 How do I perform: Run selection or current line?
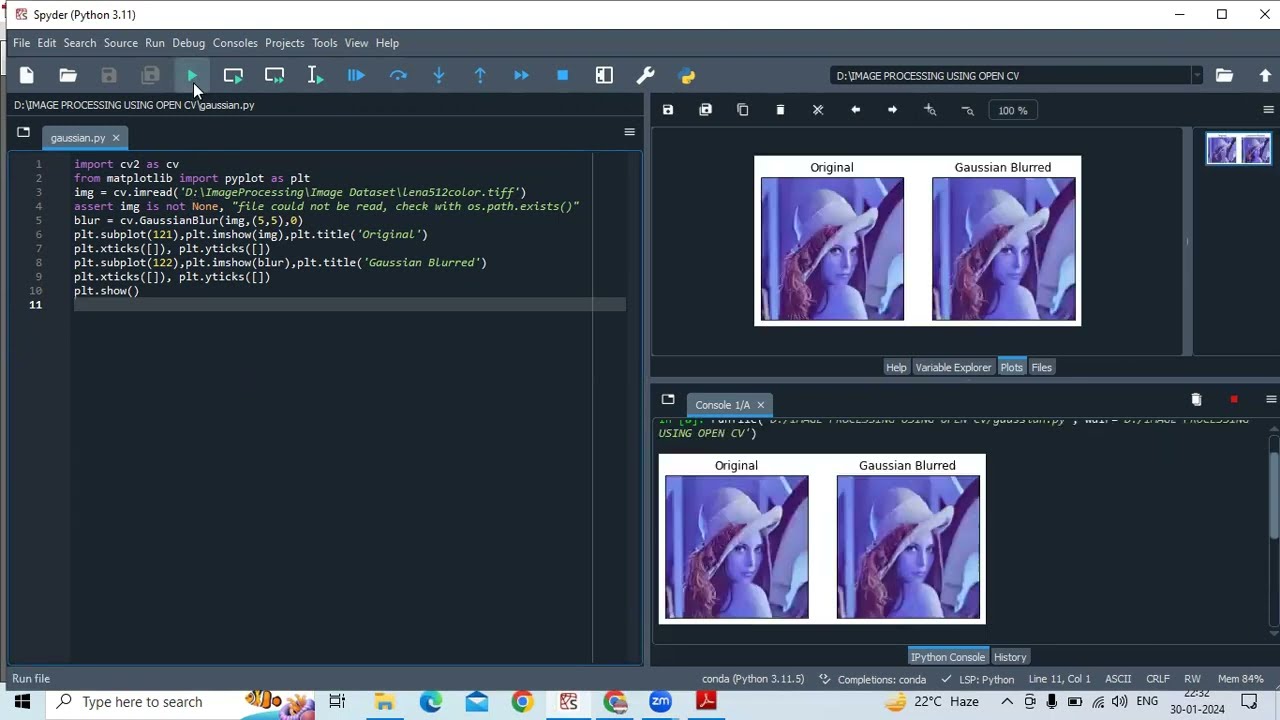(x=315, y=75)
